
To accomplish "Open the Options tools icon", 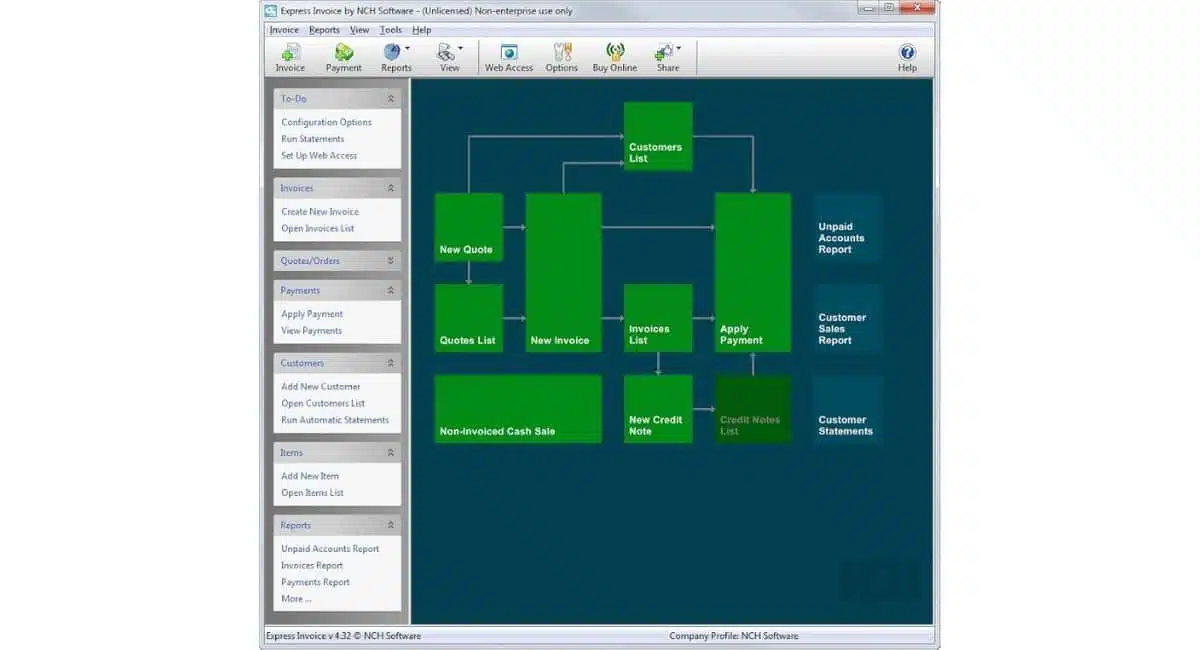I will tap(561, 53).
